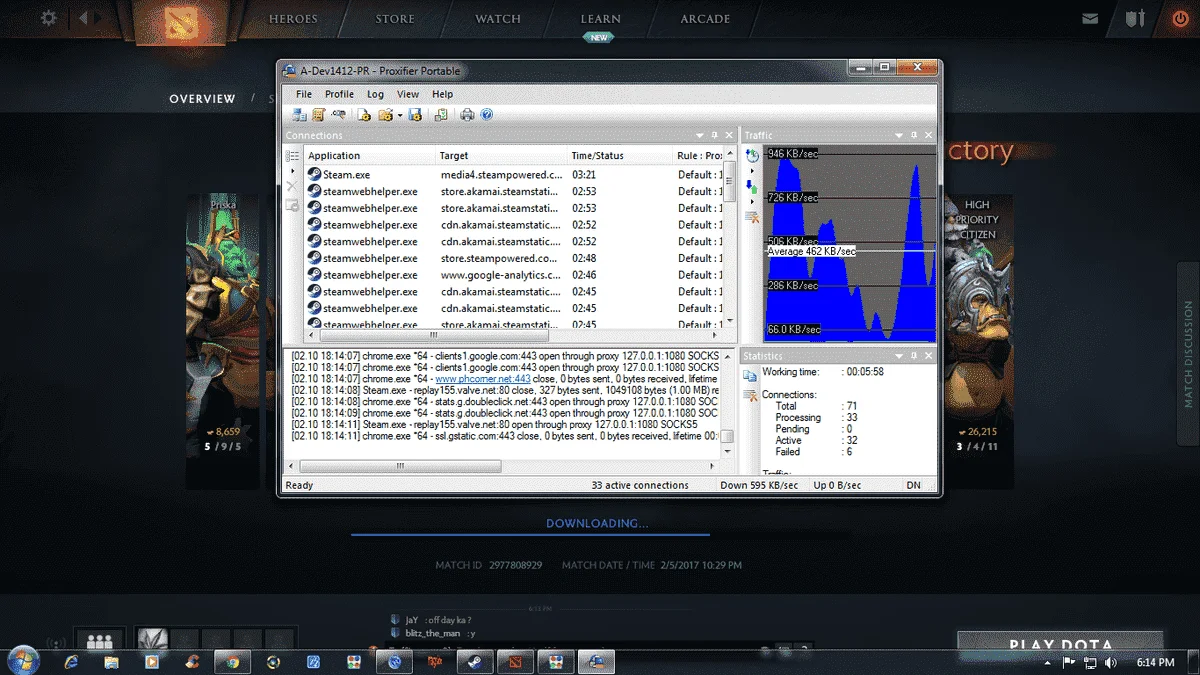Click the Traffic panel clock icon
1200x675 pixels.
pos(752,156)
